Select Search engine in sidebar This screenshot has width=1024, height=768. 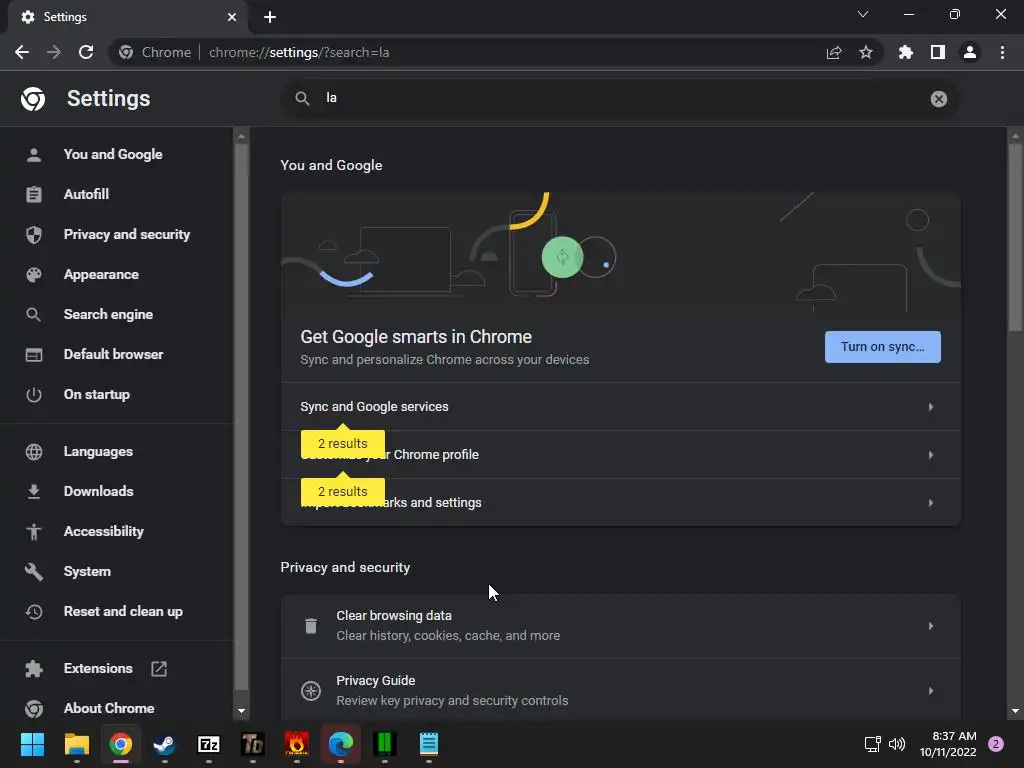pos(108,314)
